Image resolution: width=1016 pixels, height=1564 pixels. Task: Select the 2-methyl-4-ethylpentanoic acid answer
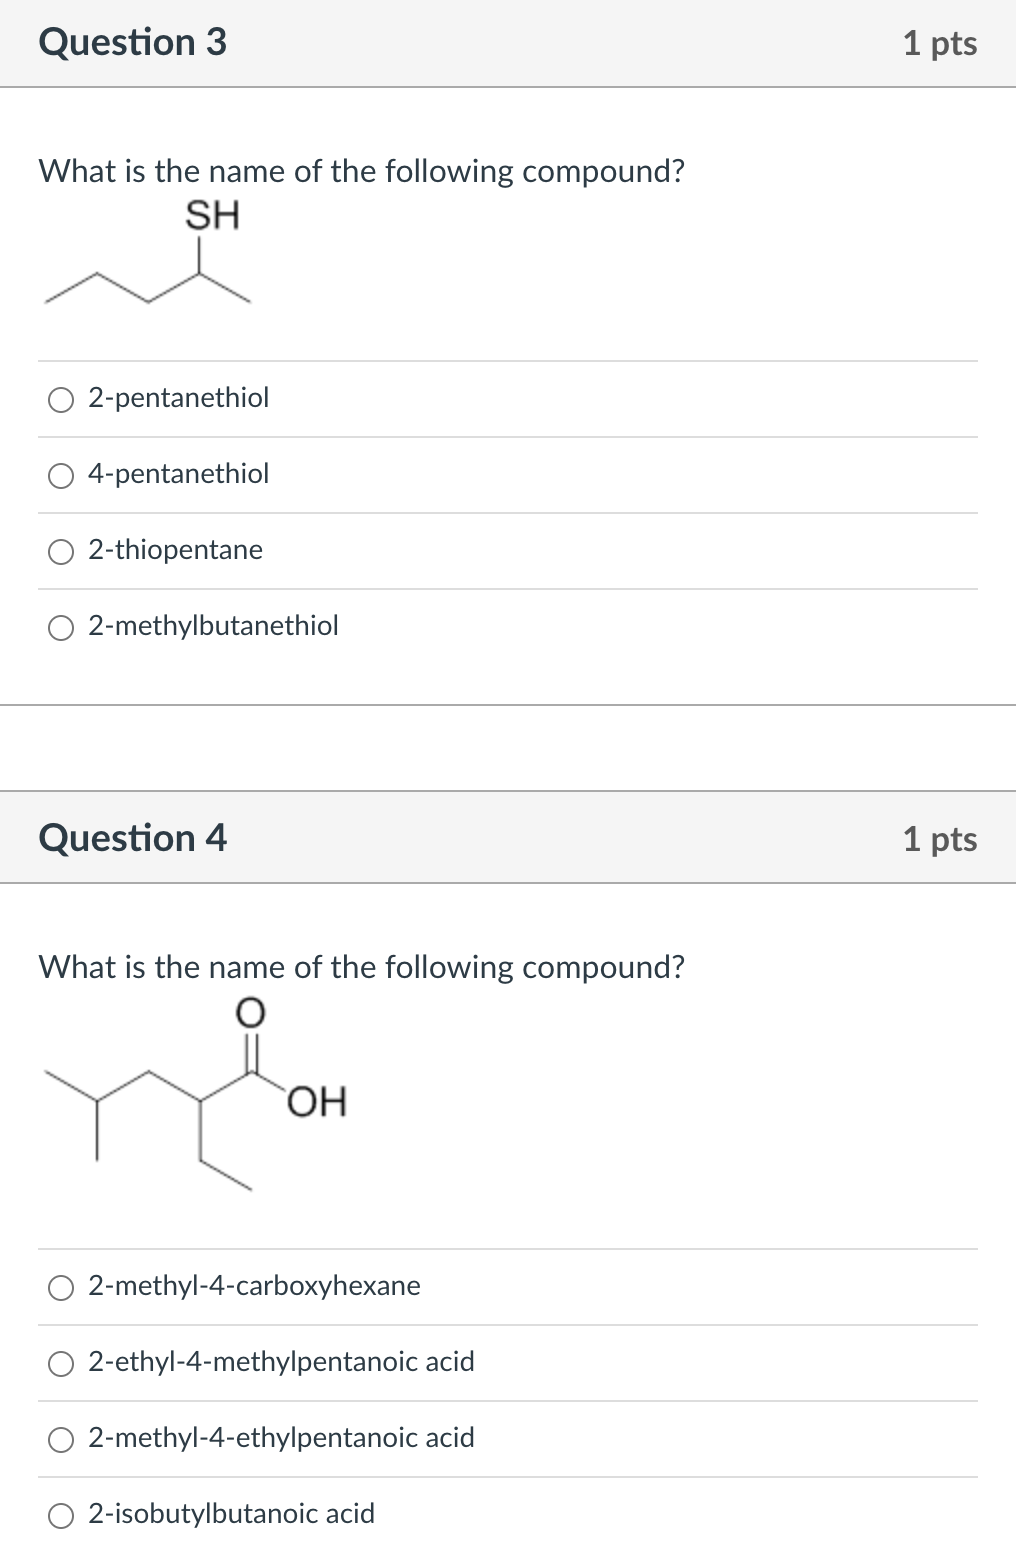(x=61, y=1439)
